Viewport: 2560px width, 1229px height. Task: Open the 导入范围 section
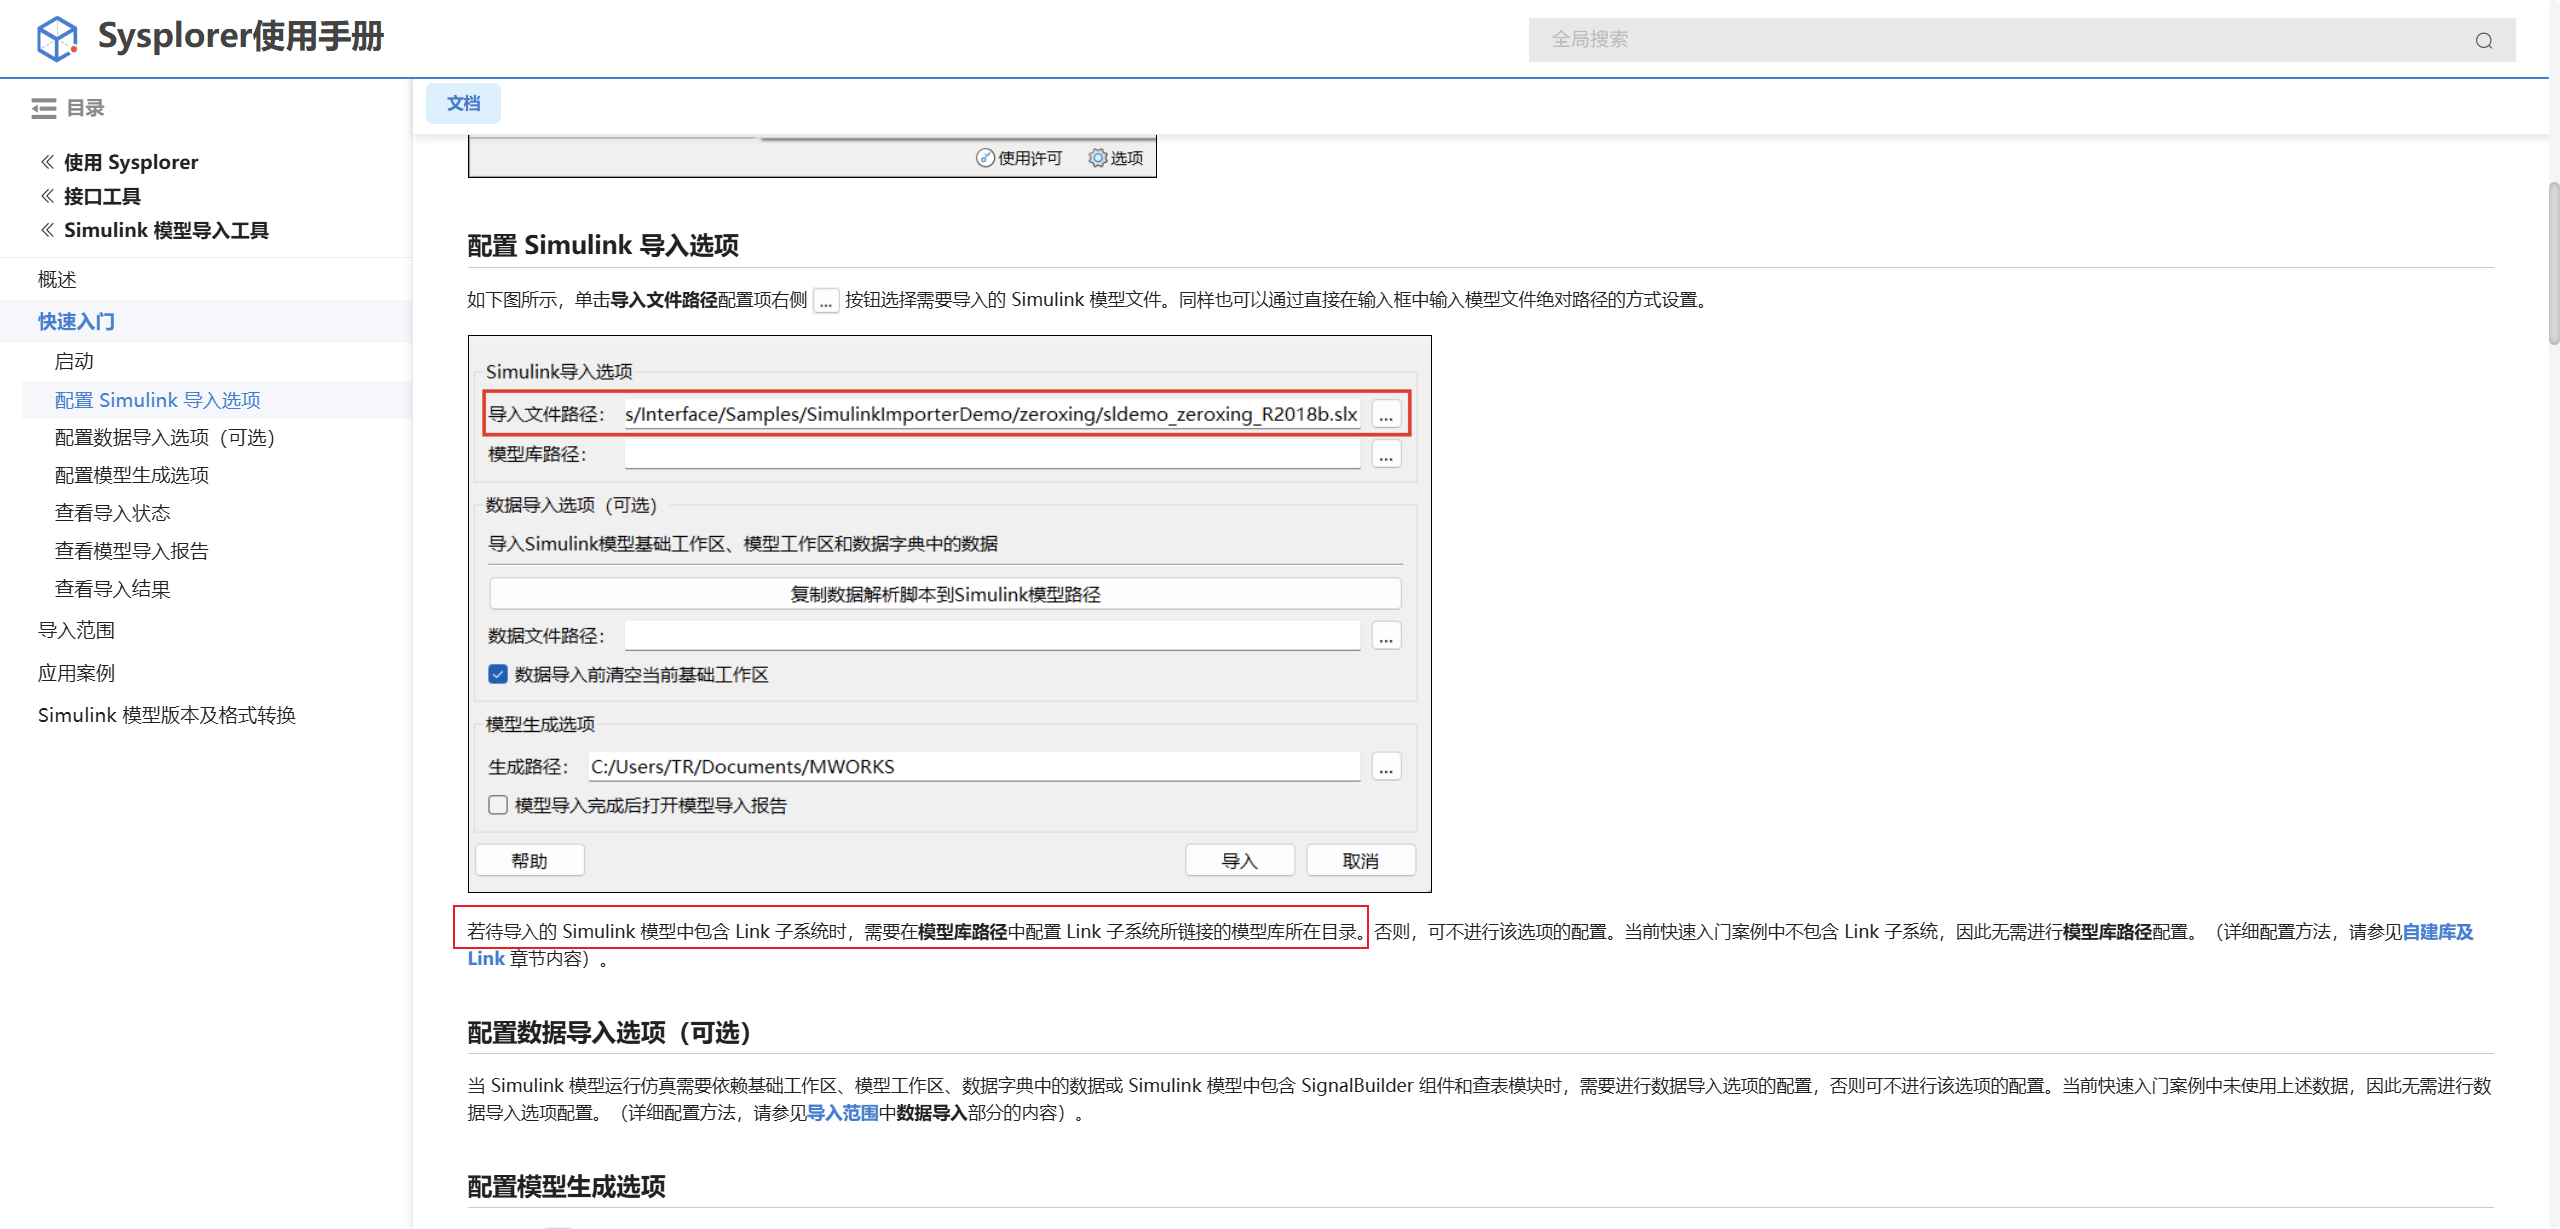(76, 630)
